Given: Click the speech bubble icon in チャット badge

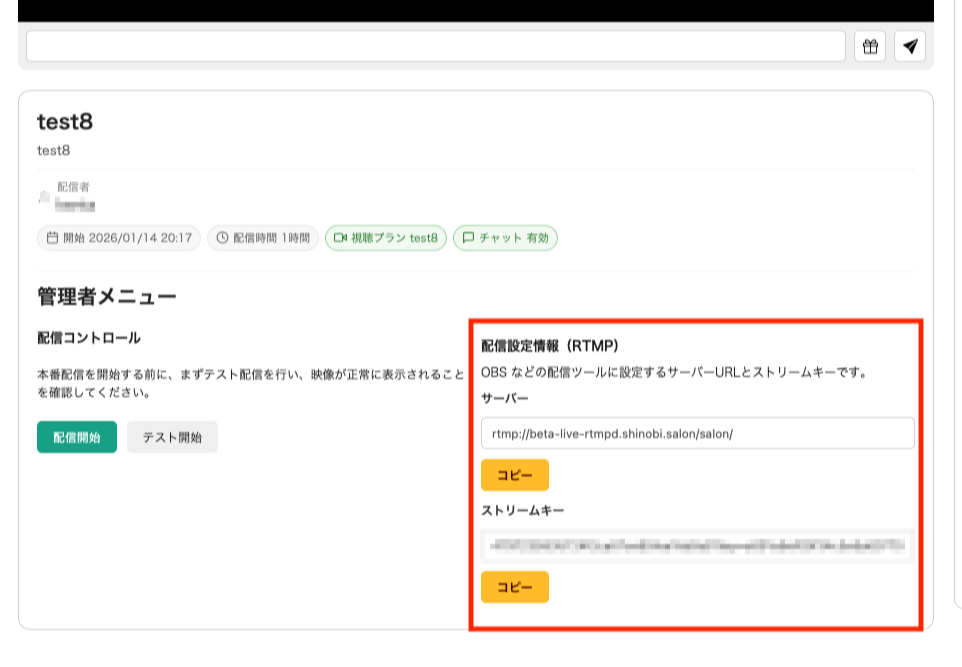Looking at the screenshot, I should [x=467, y=238].
